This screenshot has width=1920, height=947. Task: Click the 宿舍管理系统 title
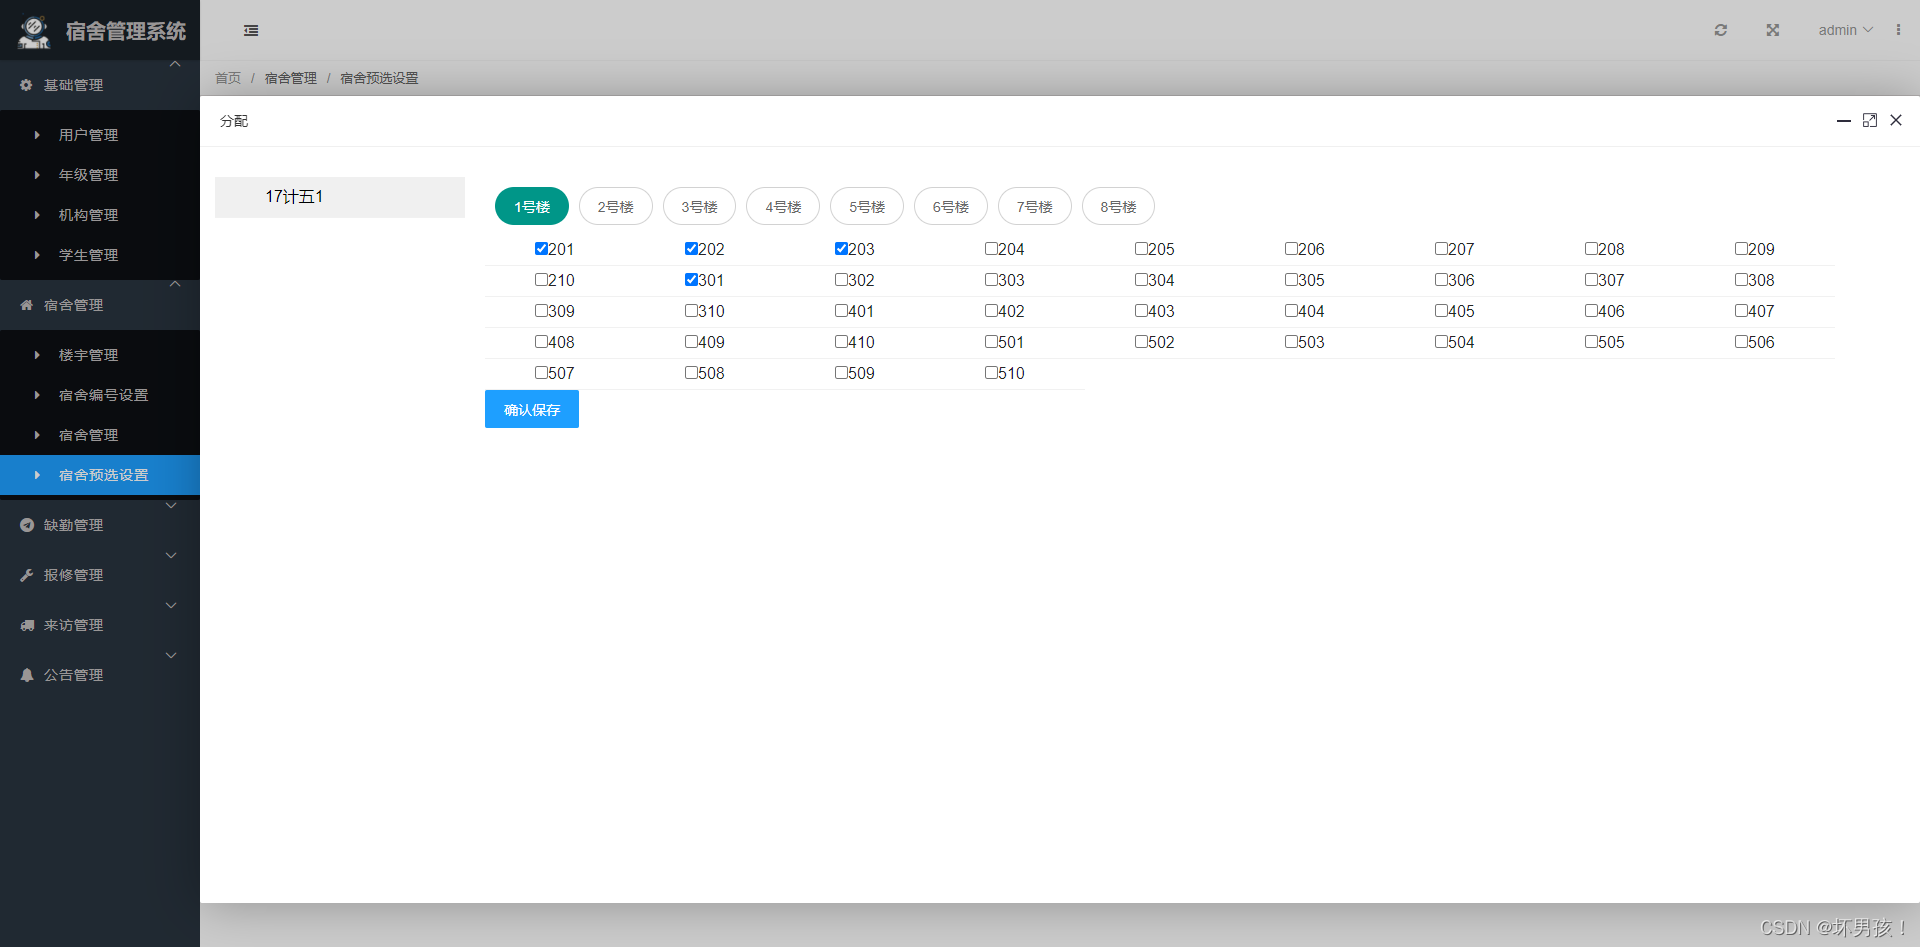click(126, 31)
